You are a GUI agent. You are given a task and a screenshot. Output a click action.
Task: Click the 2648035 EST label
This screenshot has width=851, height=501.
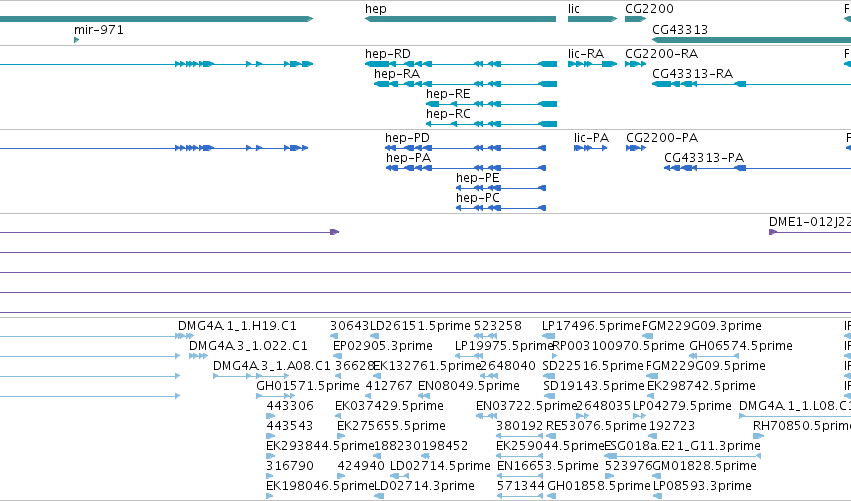[604, 406]
